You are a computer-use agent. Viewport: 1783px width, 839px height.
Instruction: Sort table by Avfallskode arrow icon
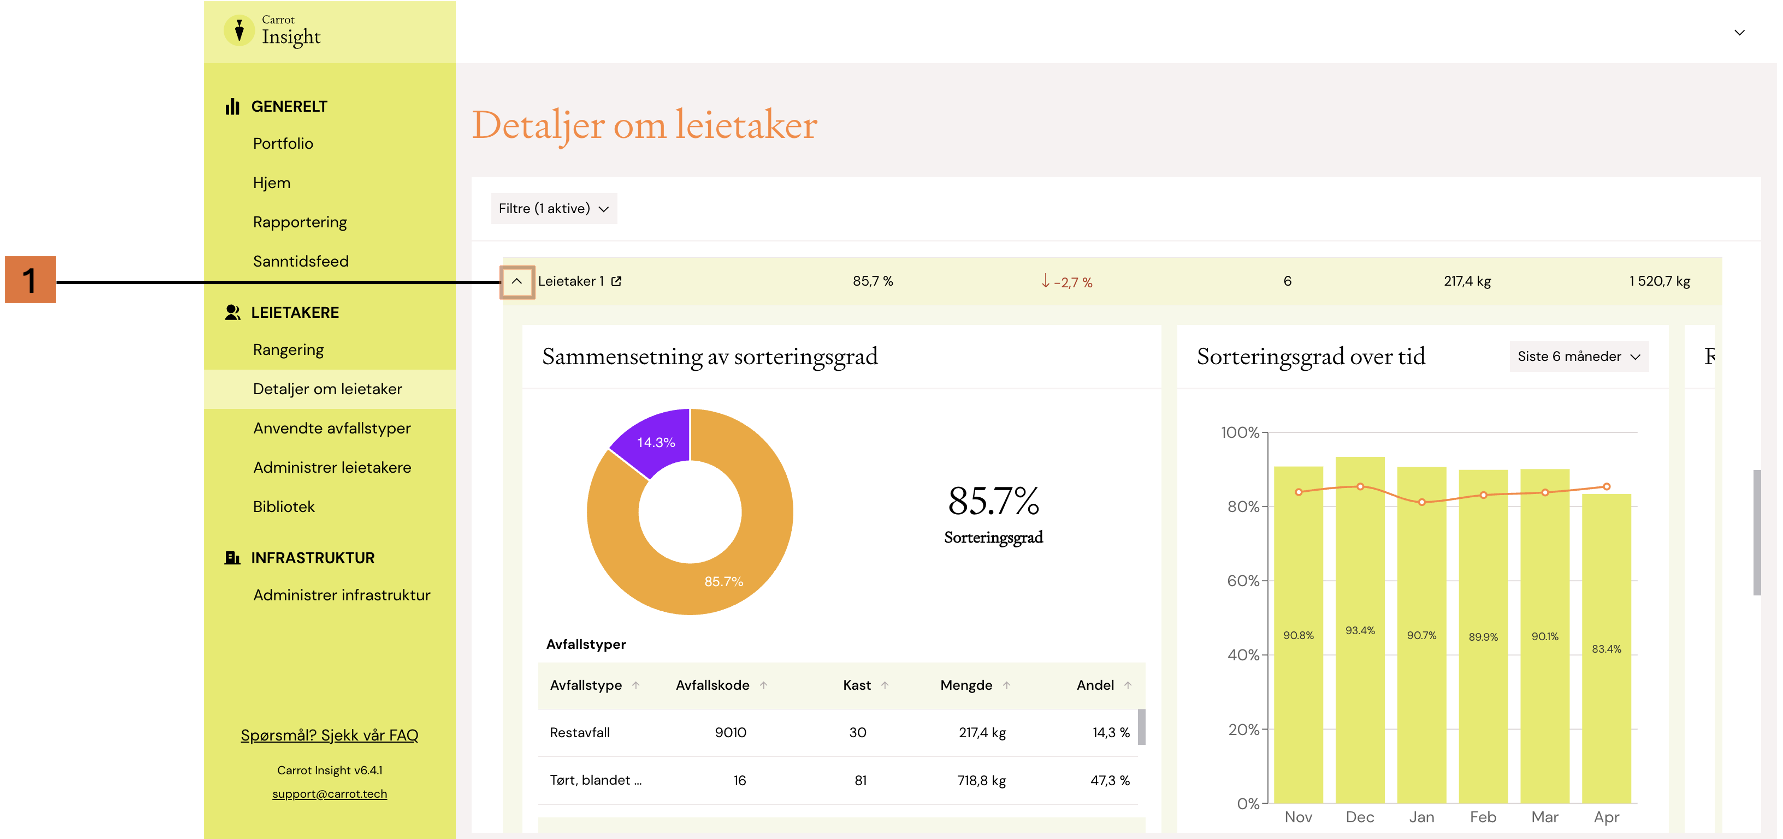(x=763, y=685)
